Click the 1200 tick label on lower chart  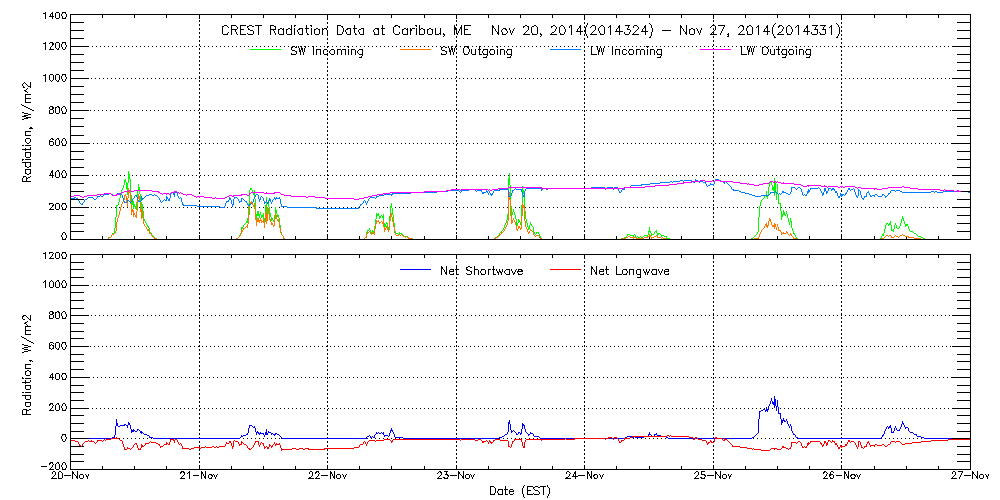point(54,255)
